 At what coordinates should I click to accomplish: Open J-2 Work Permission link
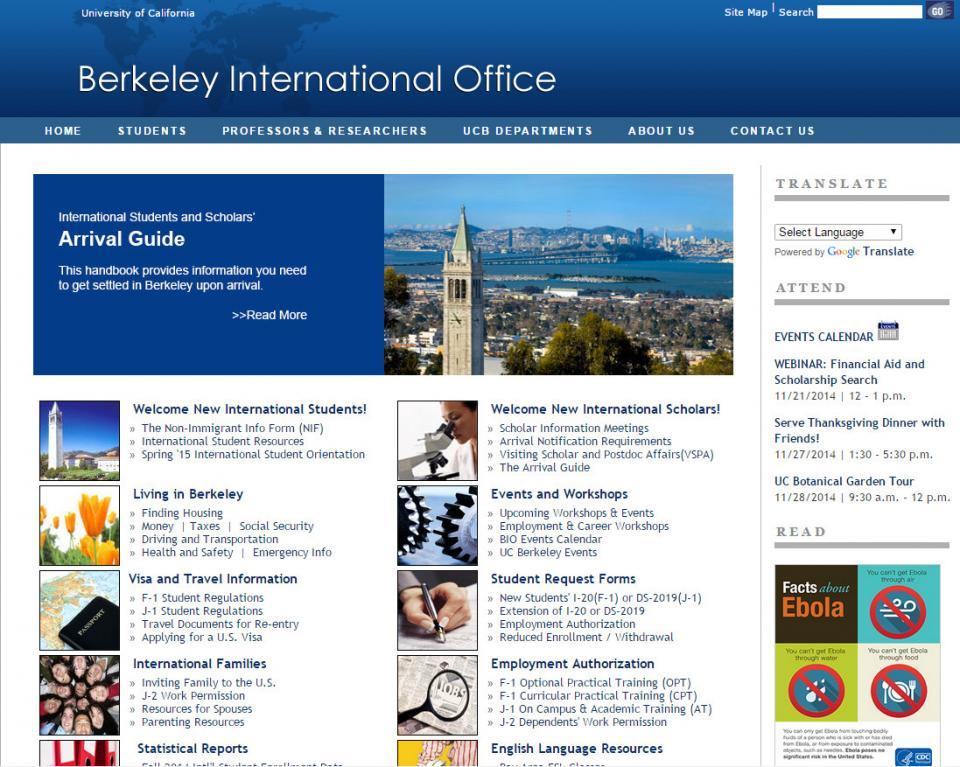193,695
